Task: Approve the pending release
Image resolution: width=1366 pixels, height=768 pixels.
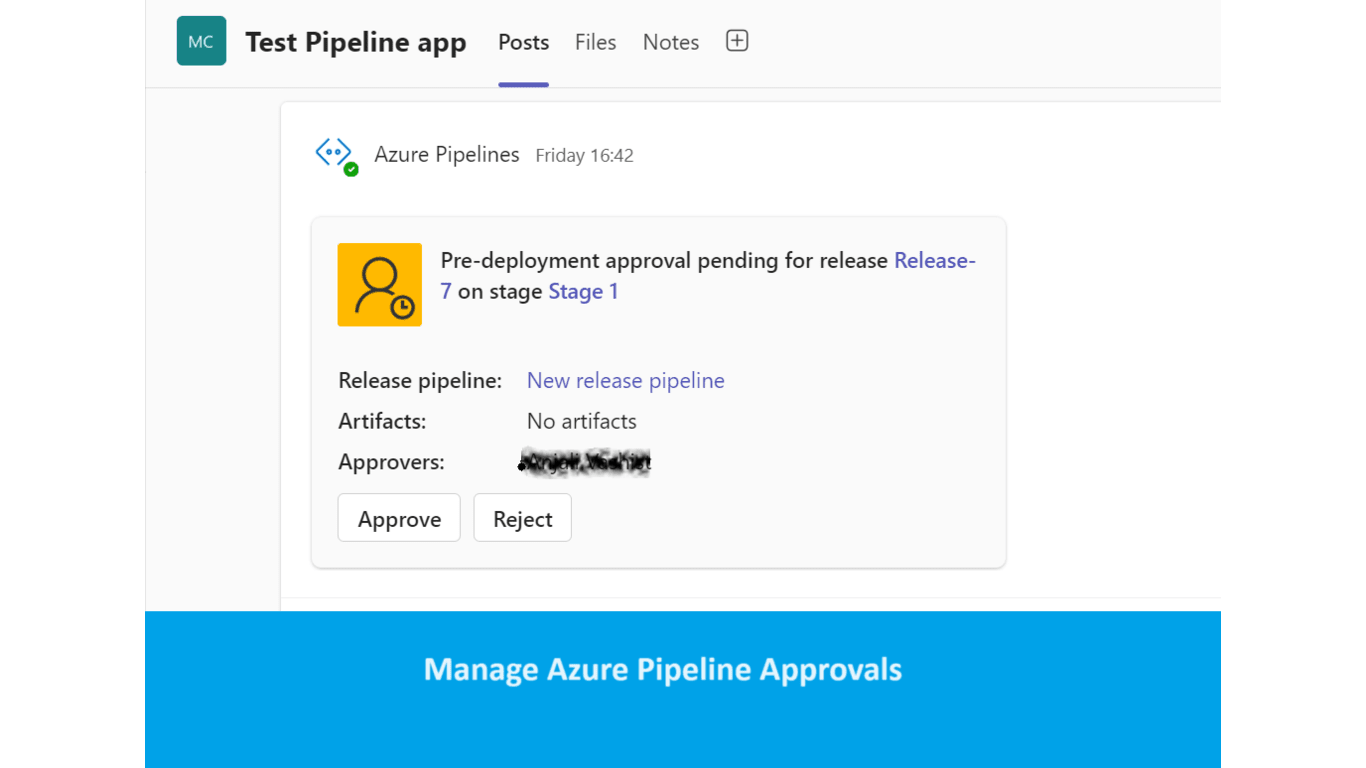Action: pos(399,518)
